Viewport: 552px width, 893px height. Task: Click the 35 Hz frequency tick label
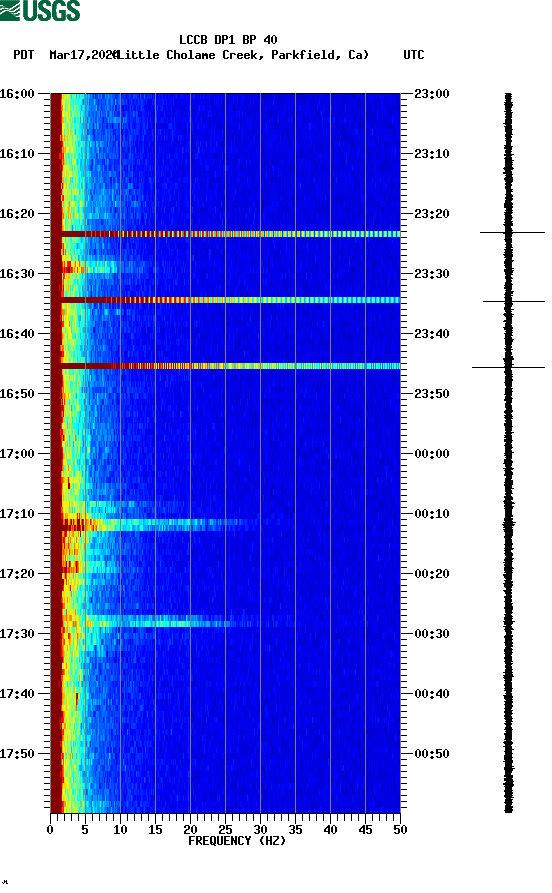[295, 830]
